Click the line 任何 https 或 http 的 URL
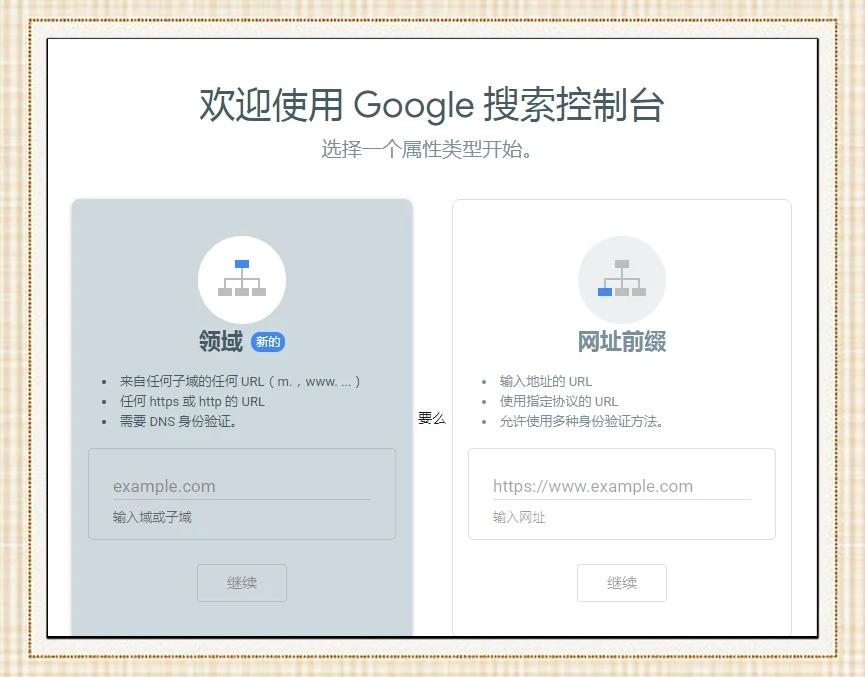This screenshot has width=865, height=677. pyautogui.click(x=192, y=401)
